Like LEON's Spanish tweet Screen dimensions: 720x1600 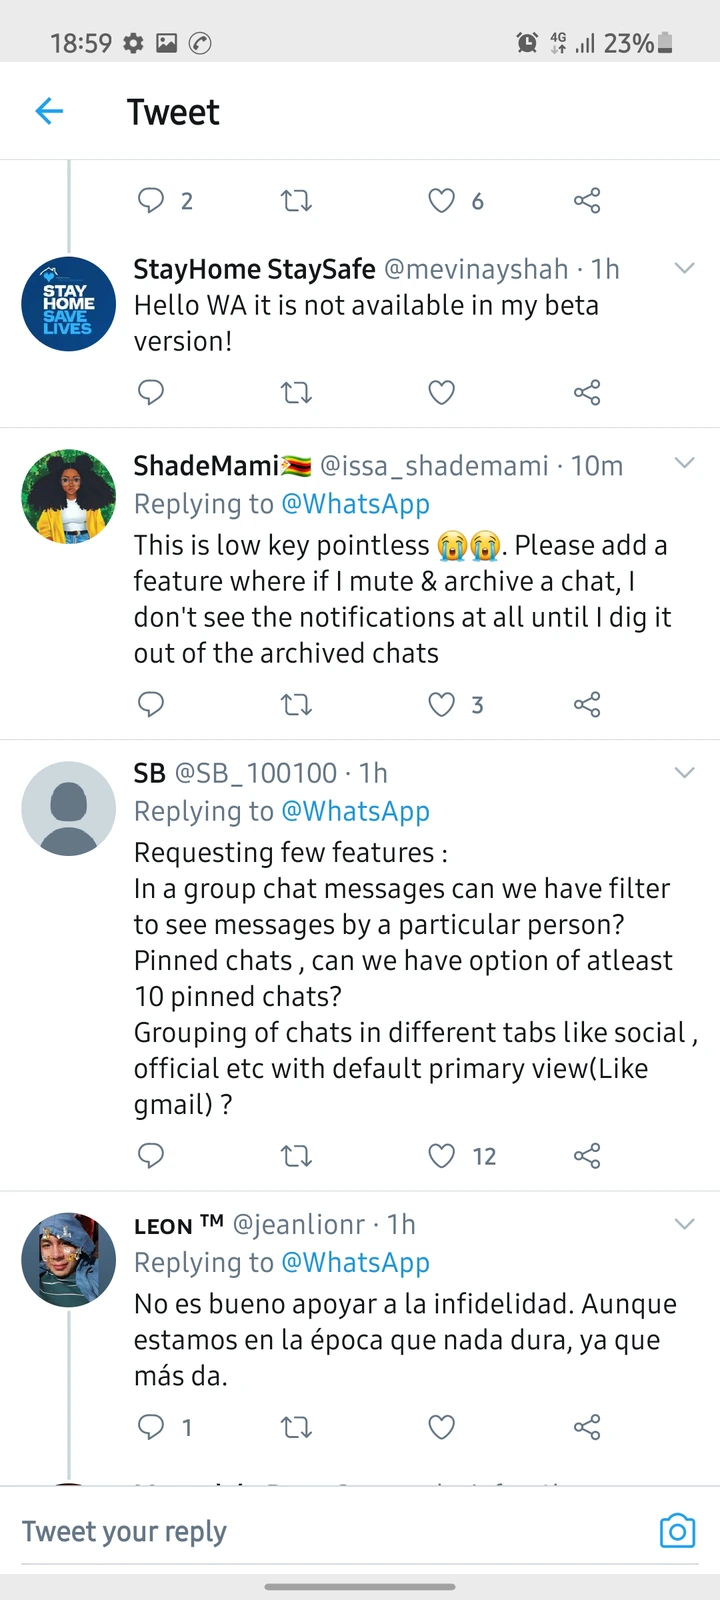pos(442,1426)
